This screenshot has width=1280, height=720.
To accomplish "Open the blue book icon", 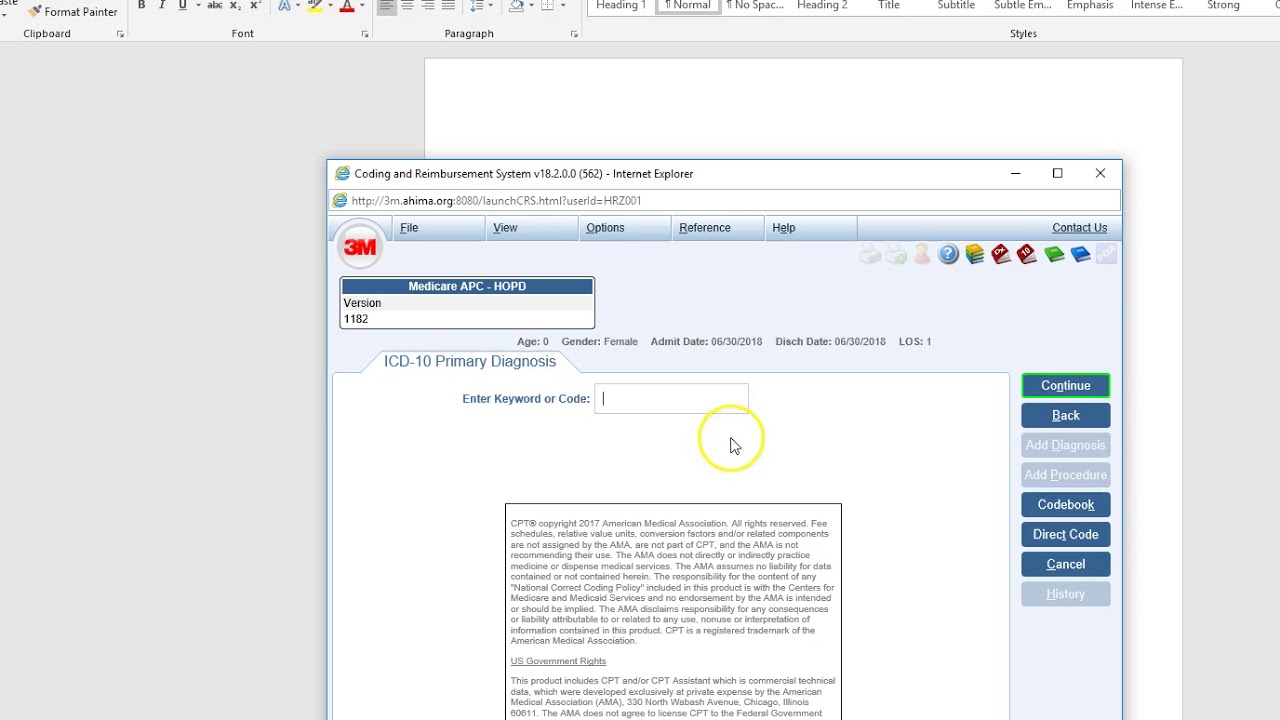I will (1080, 255).
